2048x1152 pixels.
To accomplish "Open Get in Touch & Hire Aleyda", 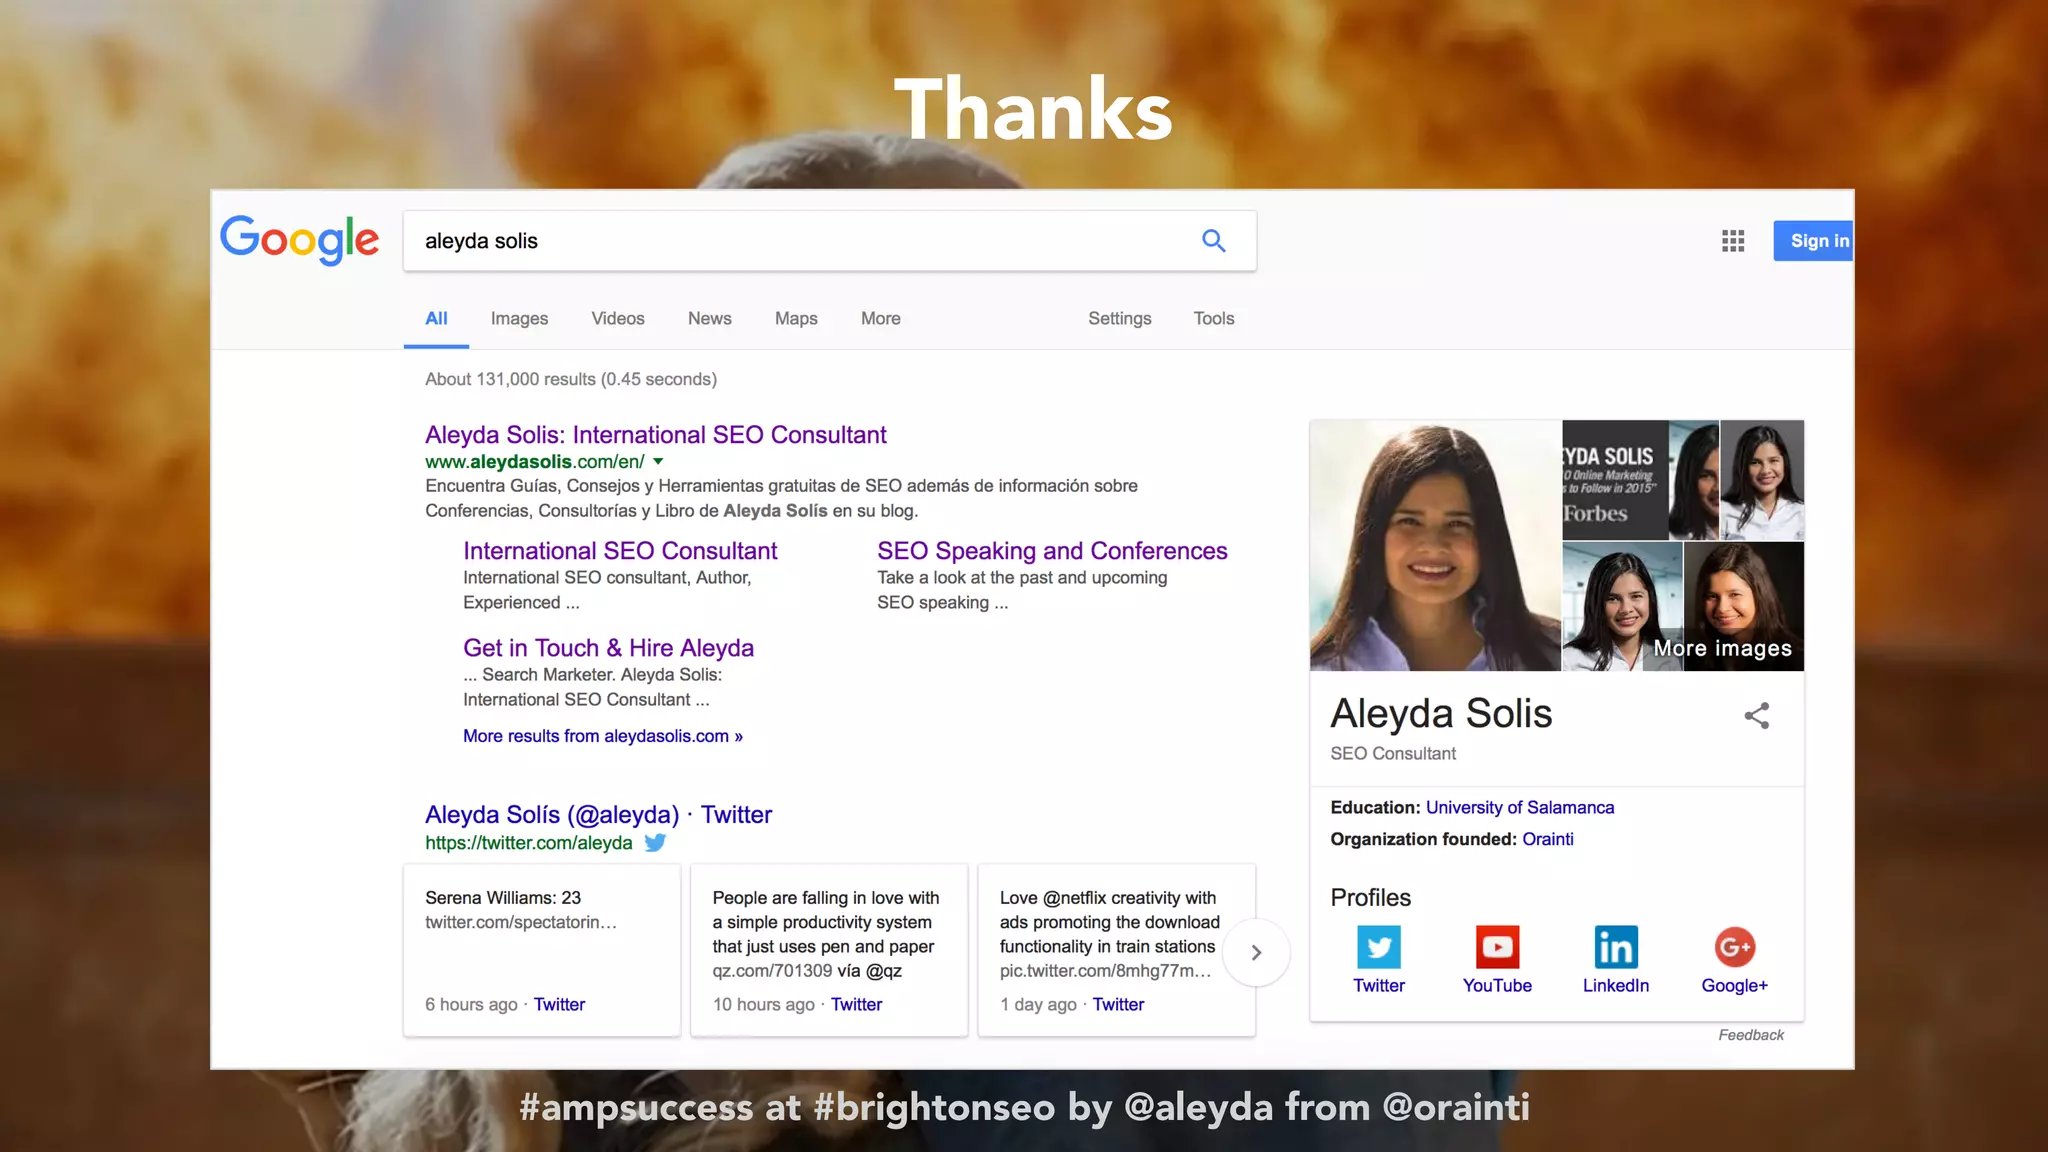I will pyautogui.click(x=608, y=648).
